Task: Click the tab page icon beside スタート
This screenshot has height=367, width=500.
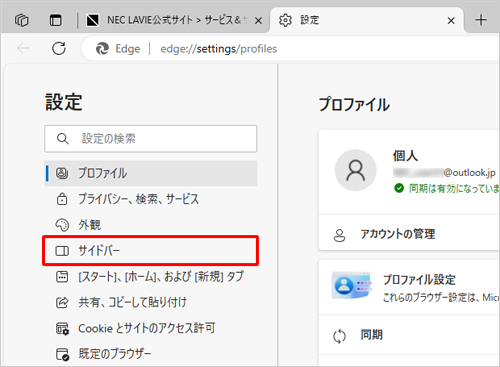Action: (62, 277)
